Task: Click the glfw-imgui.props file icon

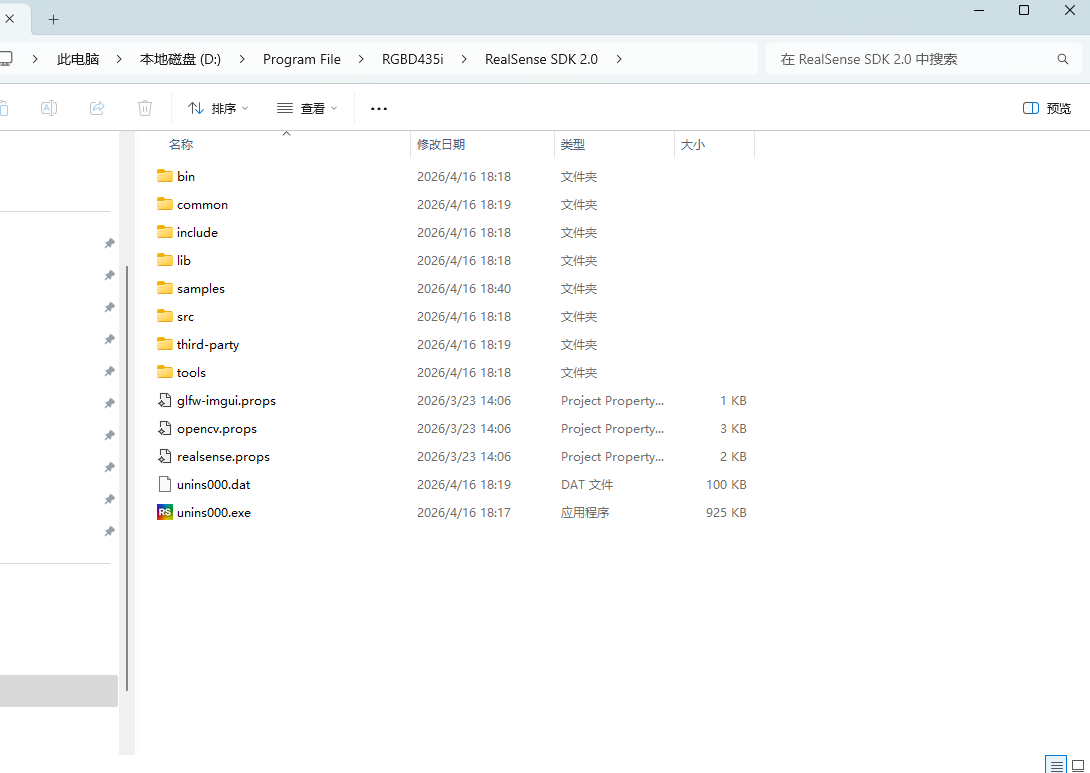Action: click(x=165, y=400)
